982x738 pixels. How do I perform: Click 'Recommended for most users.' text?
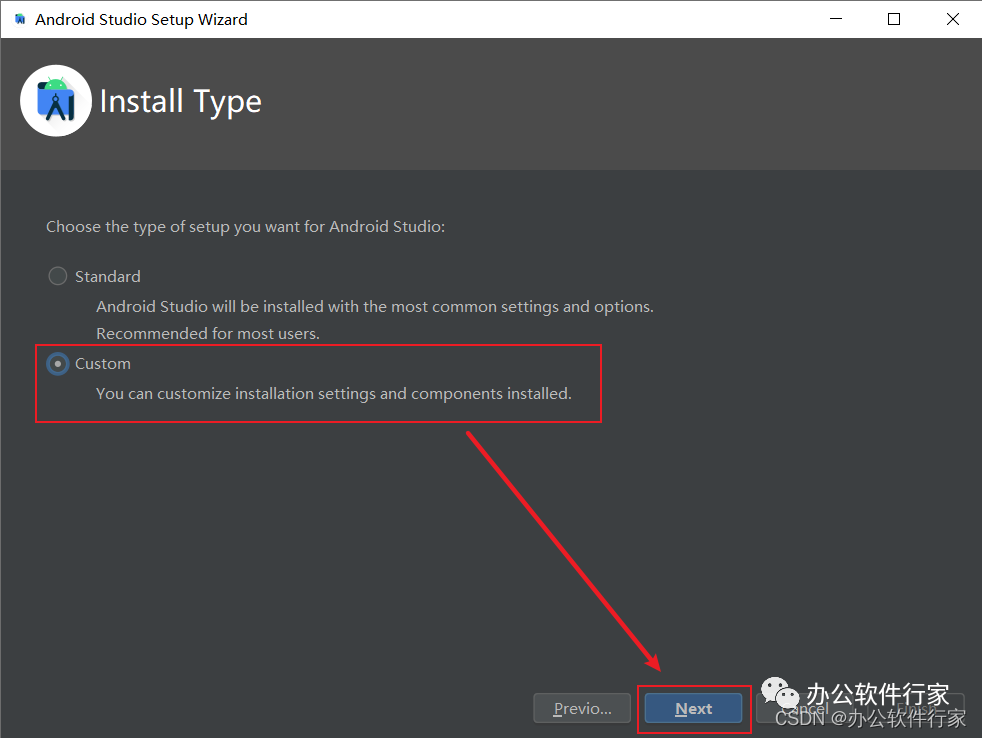click(208, 333)
